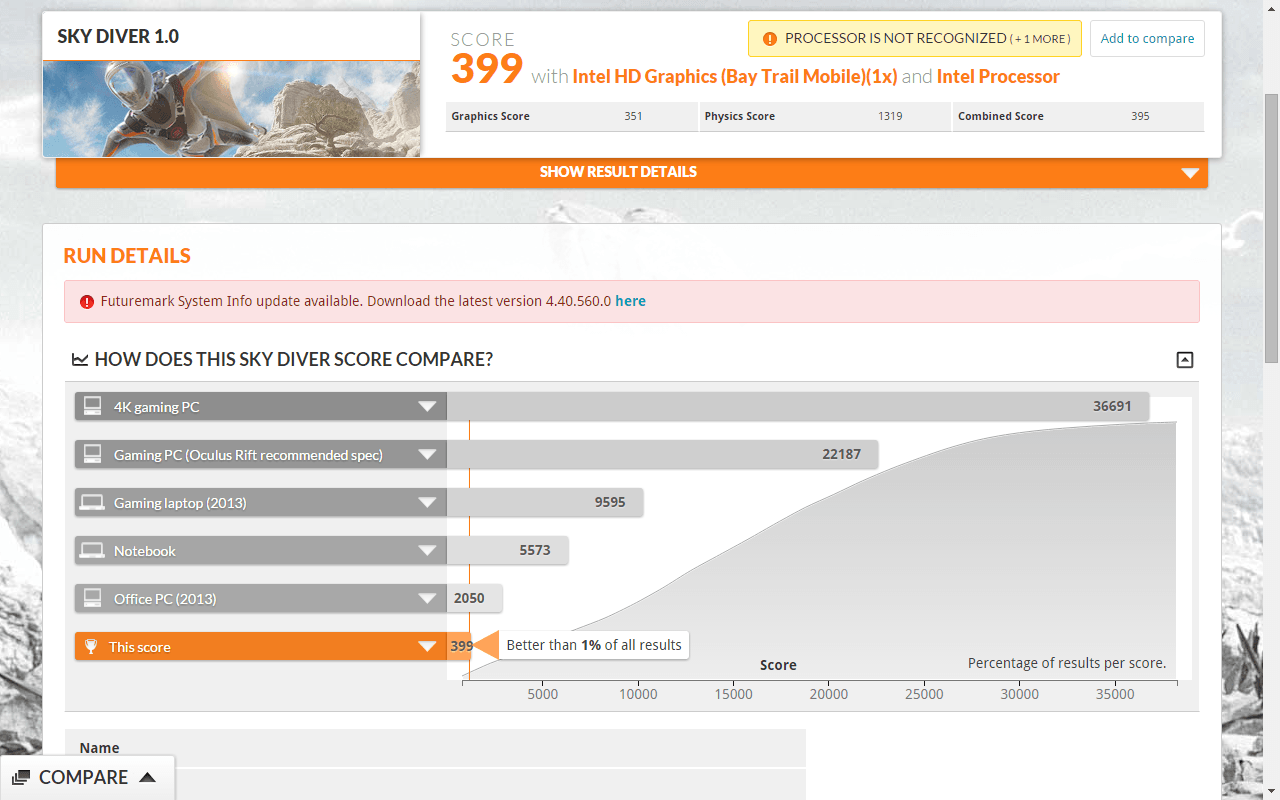Click the trophy icon on This score
This screenshot has width=1280, height=800.
[91, 647]
